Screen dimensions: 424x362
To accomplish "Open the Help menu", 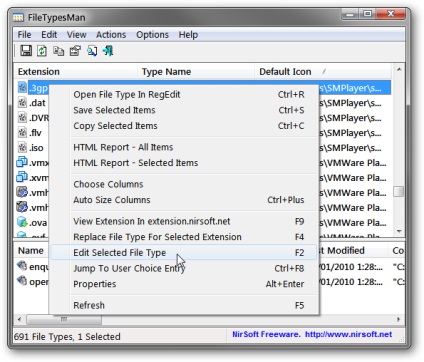I will (188, 35).
